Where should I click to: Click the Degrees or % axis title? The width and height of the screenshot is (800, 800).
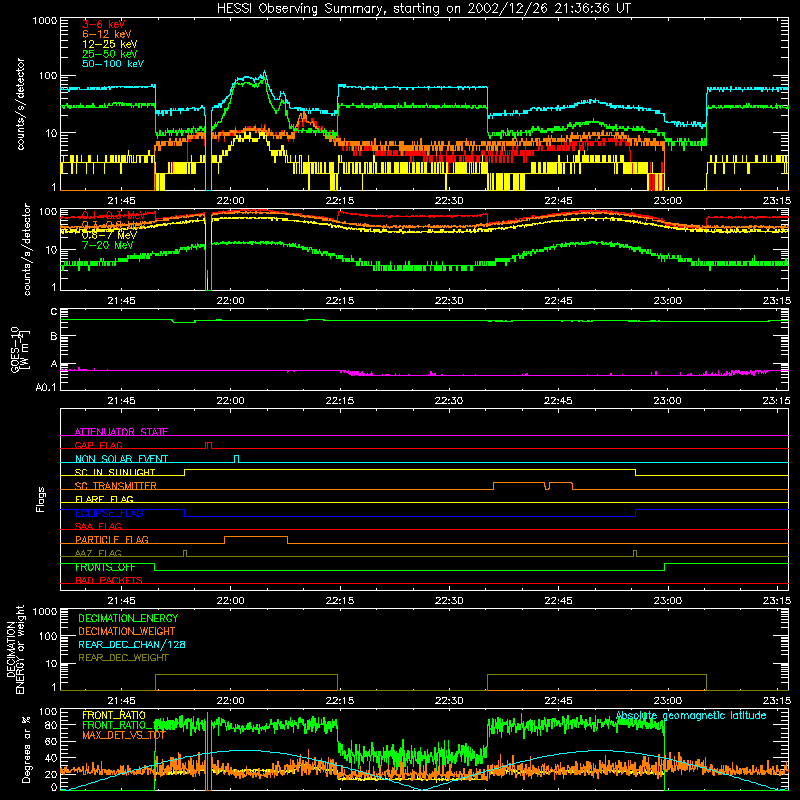pyautogui.click(x=26, y=749)
